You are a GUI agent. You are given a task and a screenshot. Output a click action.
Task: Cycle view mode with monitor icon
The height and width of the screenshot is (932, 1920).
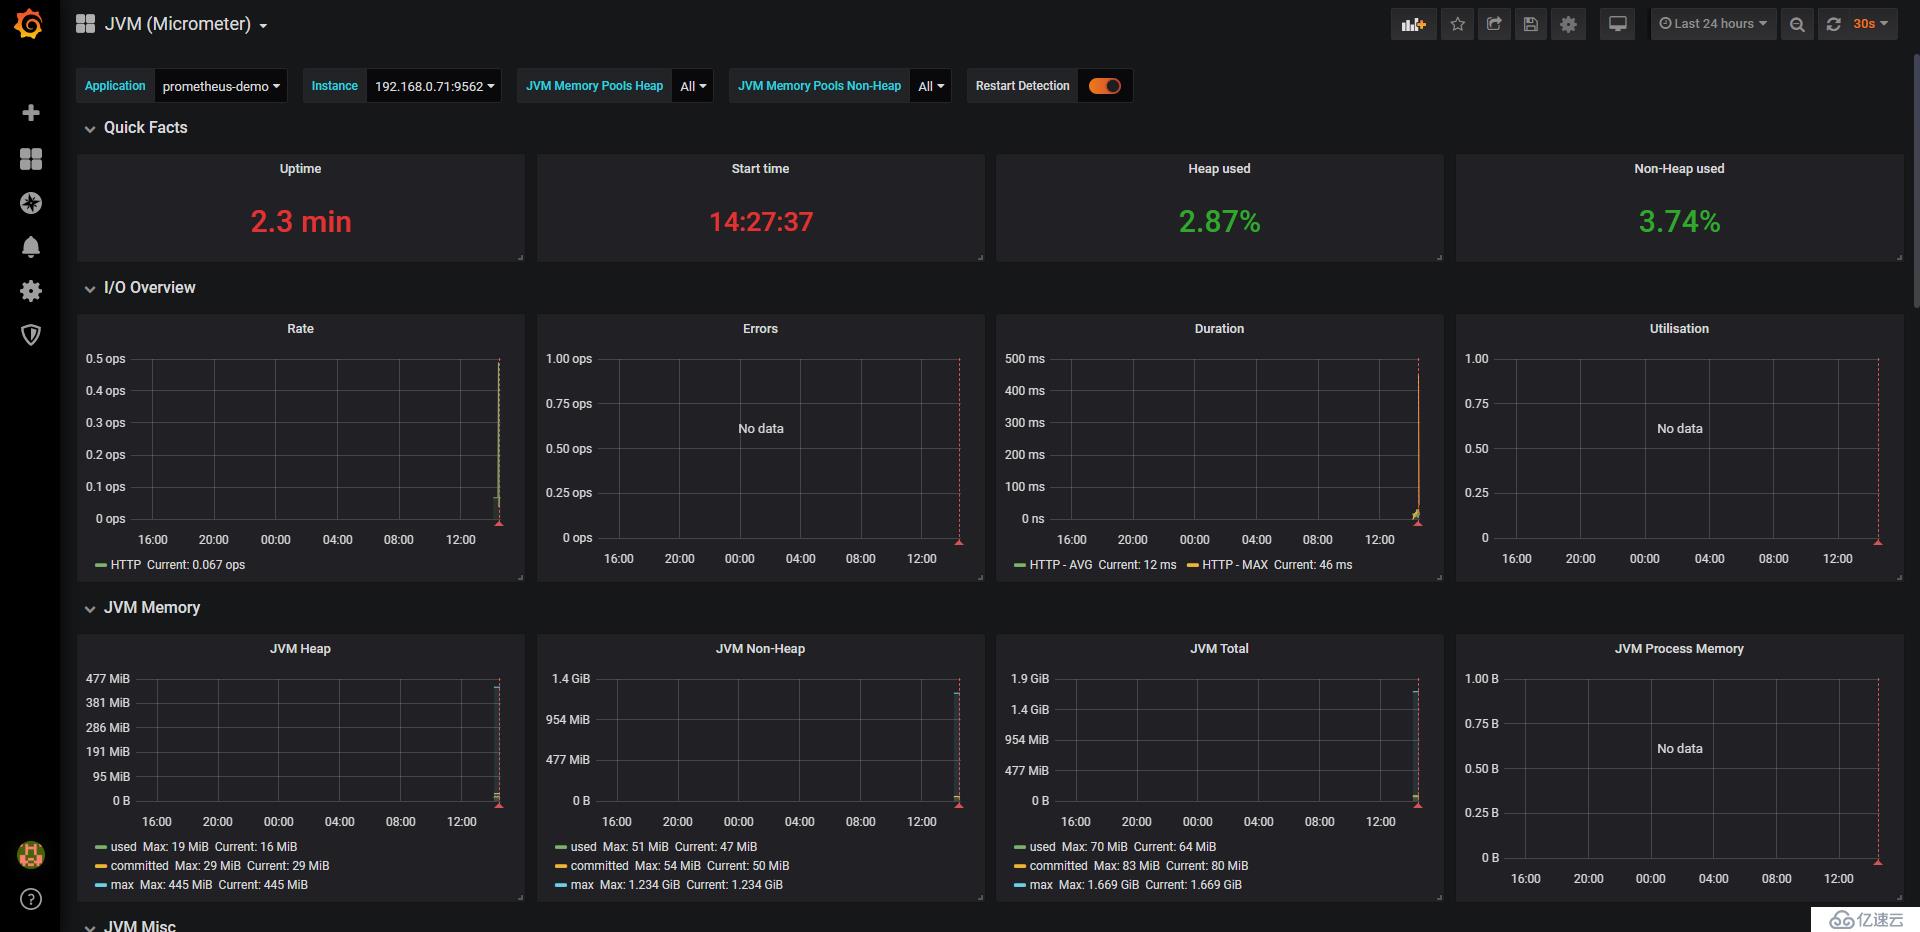[x=1617, y=24]
